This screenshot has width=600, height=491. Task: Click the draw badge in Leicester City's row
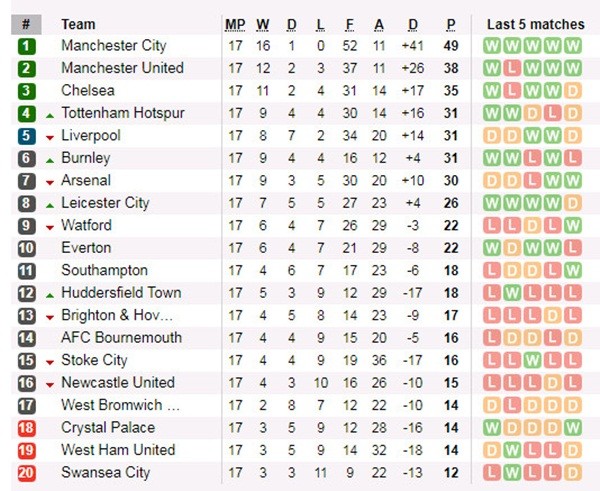pyautogui.click(x=572, y=203)
